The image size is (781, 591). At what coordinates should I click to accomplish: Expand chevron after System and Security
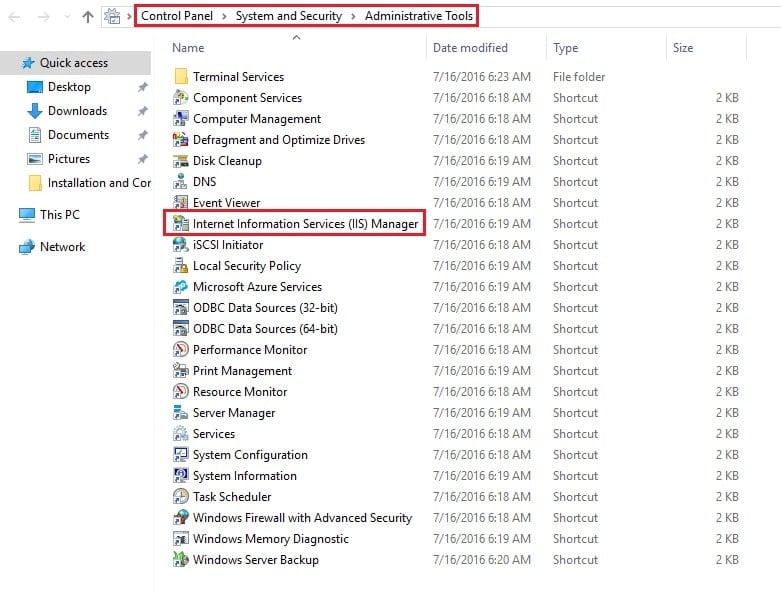click(x=353, y=16)
